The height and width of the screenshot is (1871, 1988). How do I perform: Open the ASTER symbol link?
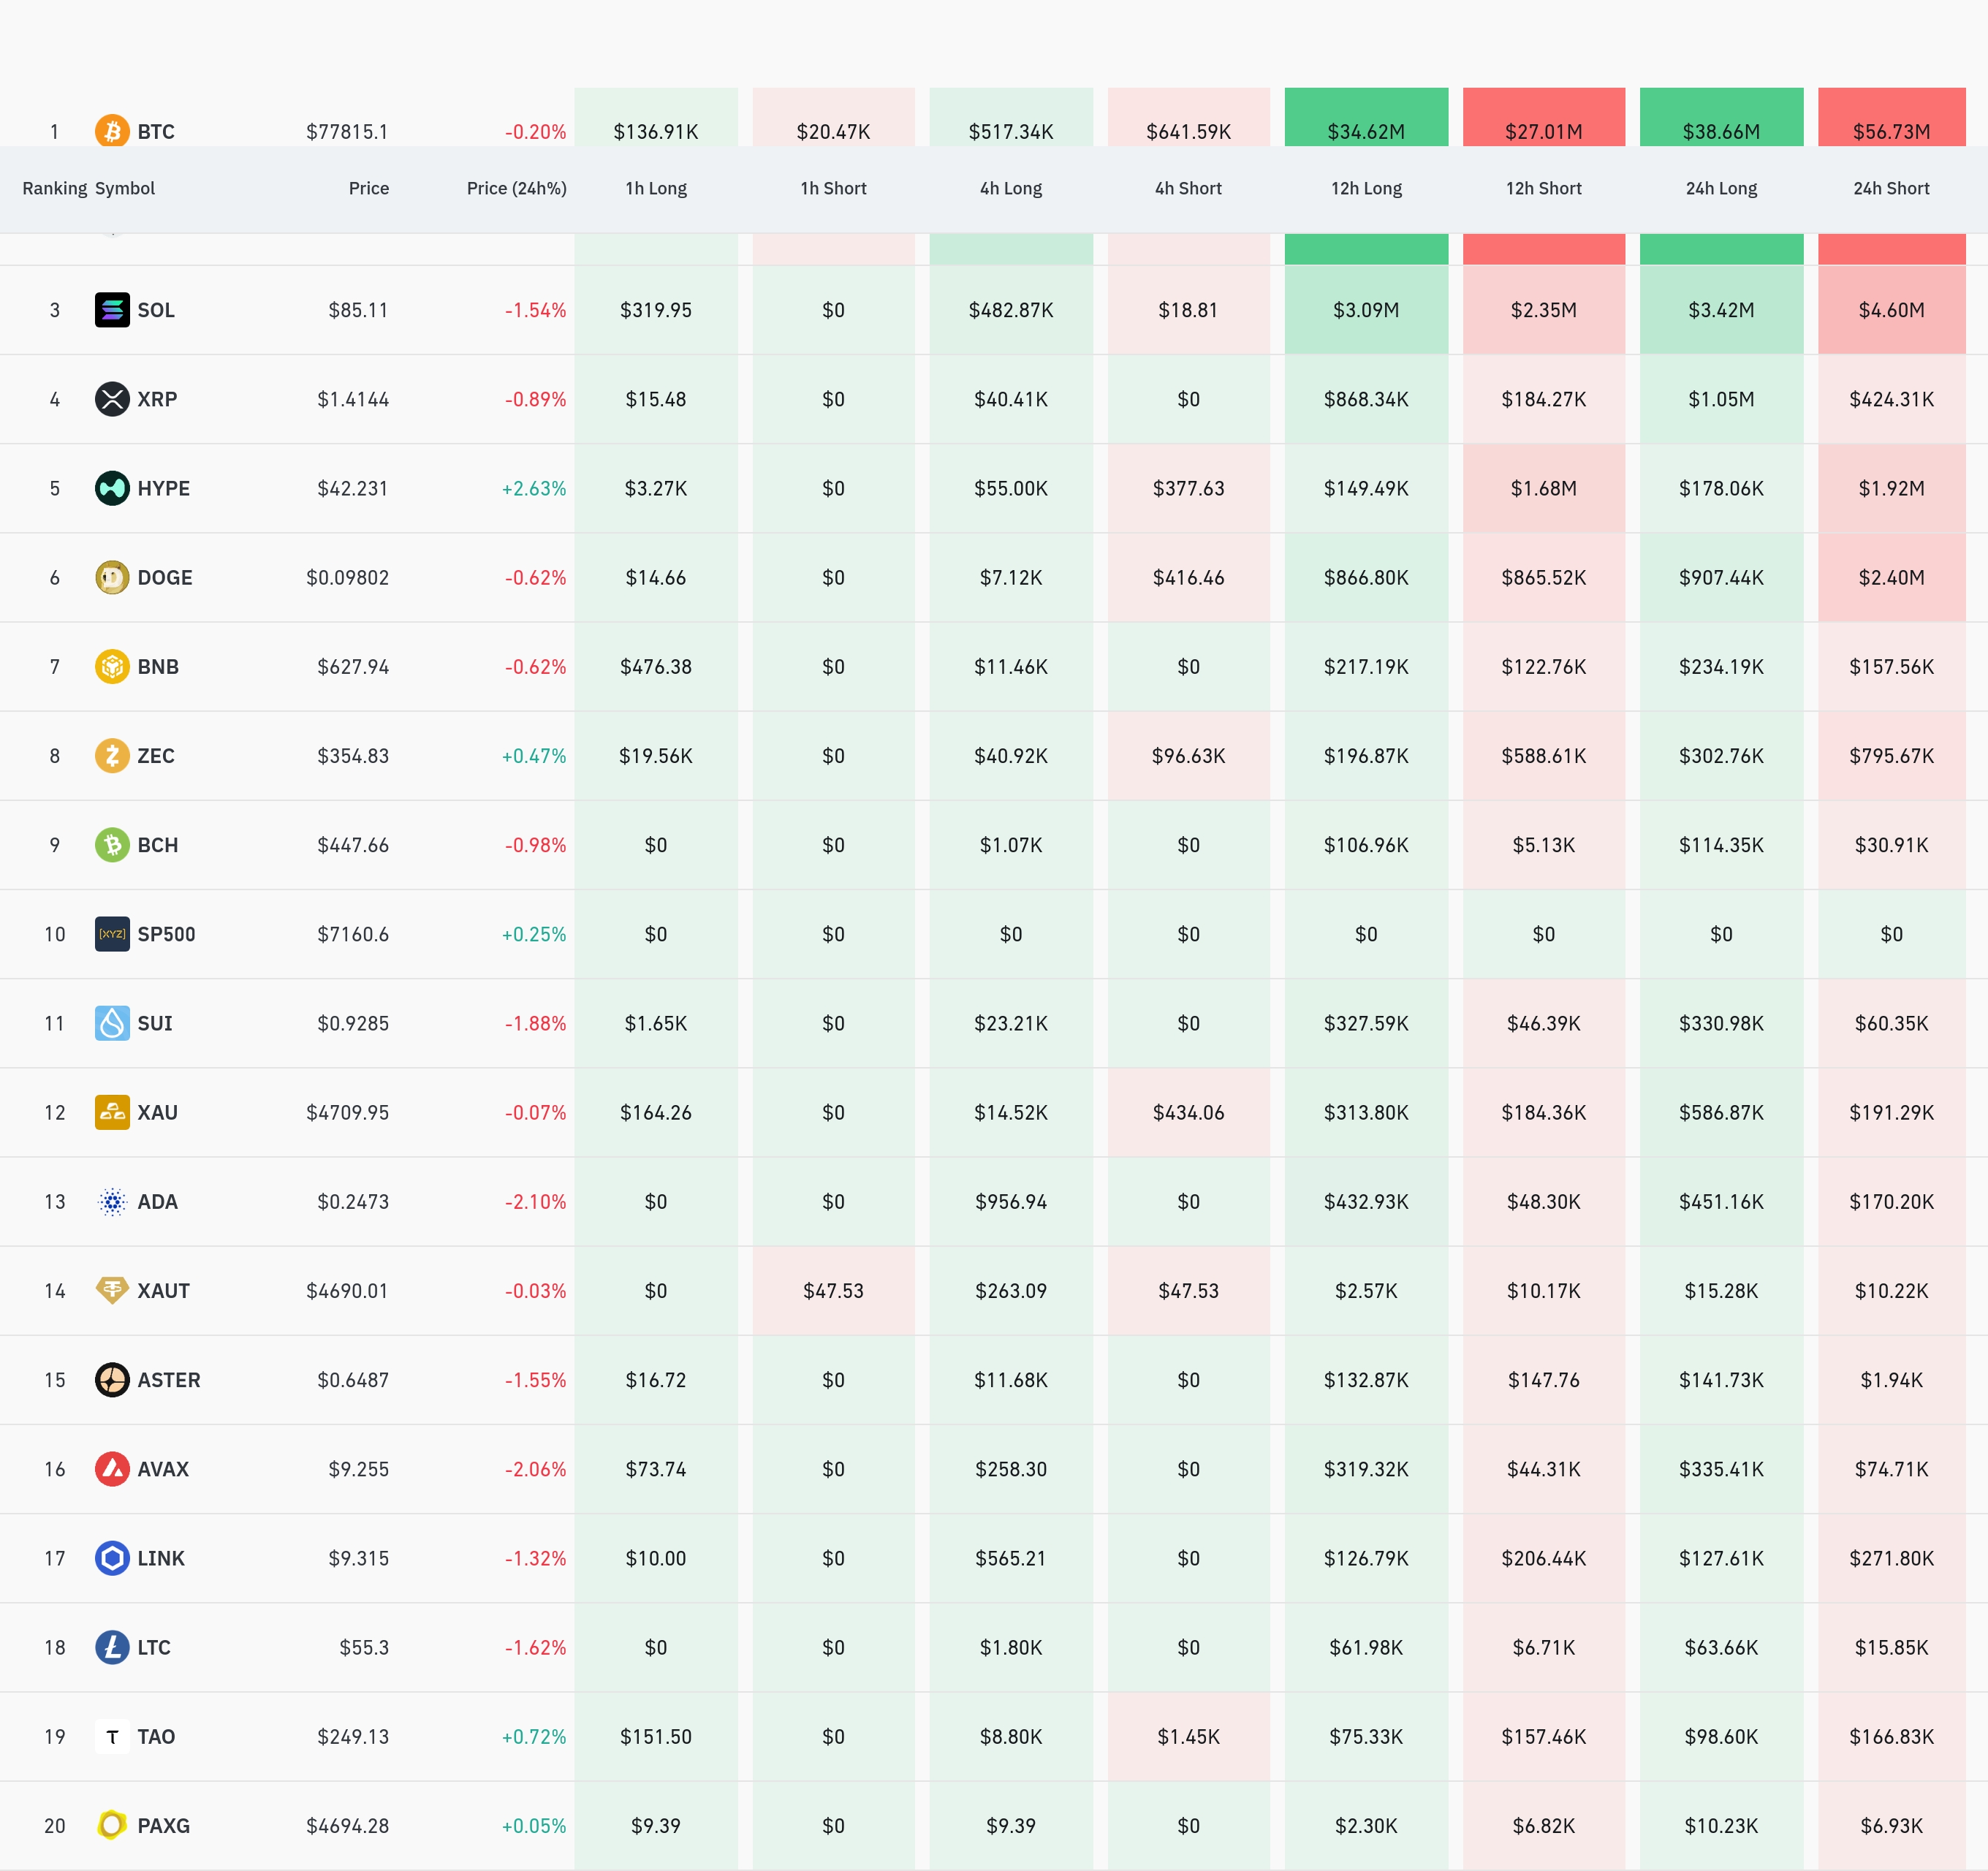(x=168, y=1380)
